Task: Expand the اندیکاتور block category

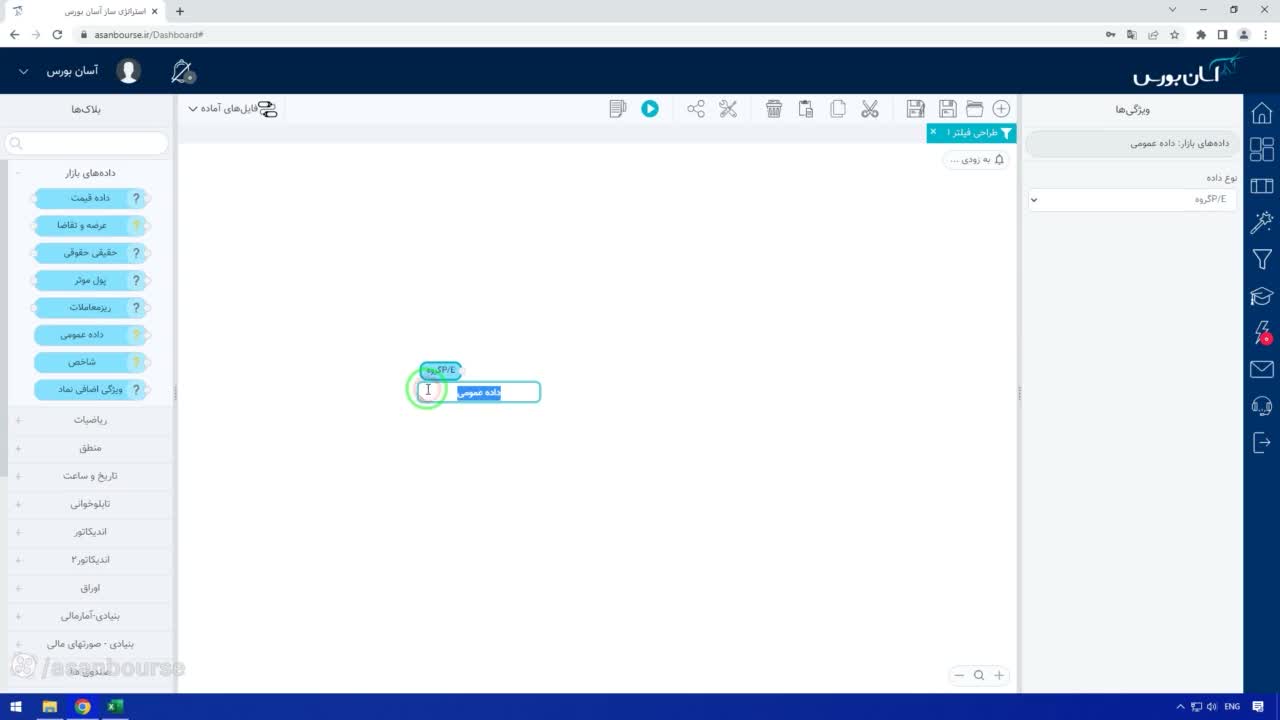Action: click(90, 532)
